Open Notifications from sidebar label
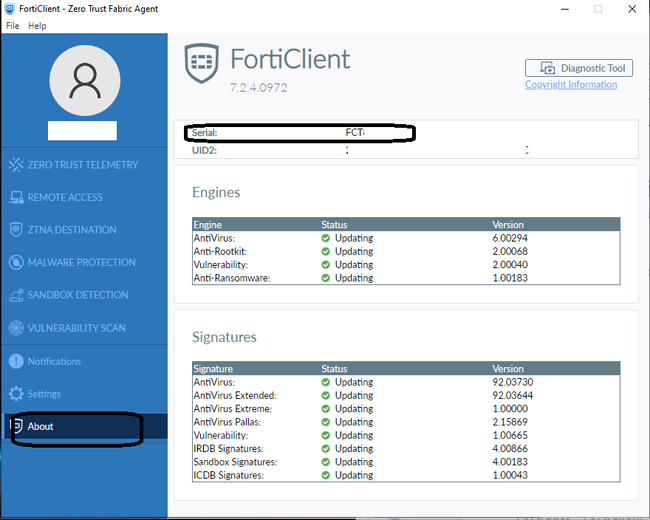 [x=54, y=361]
